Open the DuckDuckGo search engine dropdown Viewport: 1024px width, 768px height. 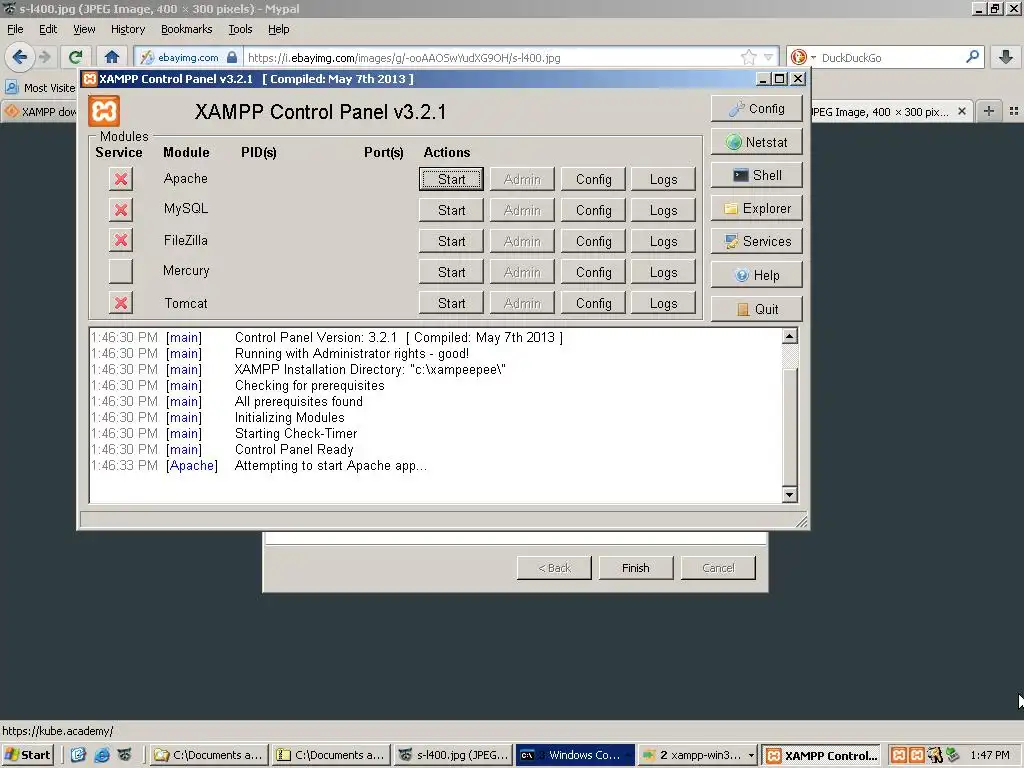click(803, 57)
